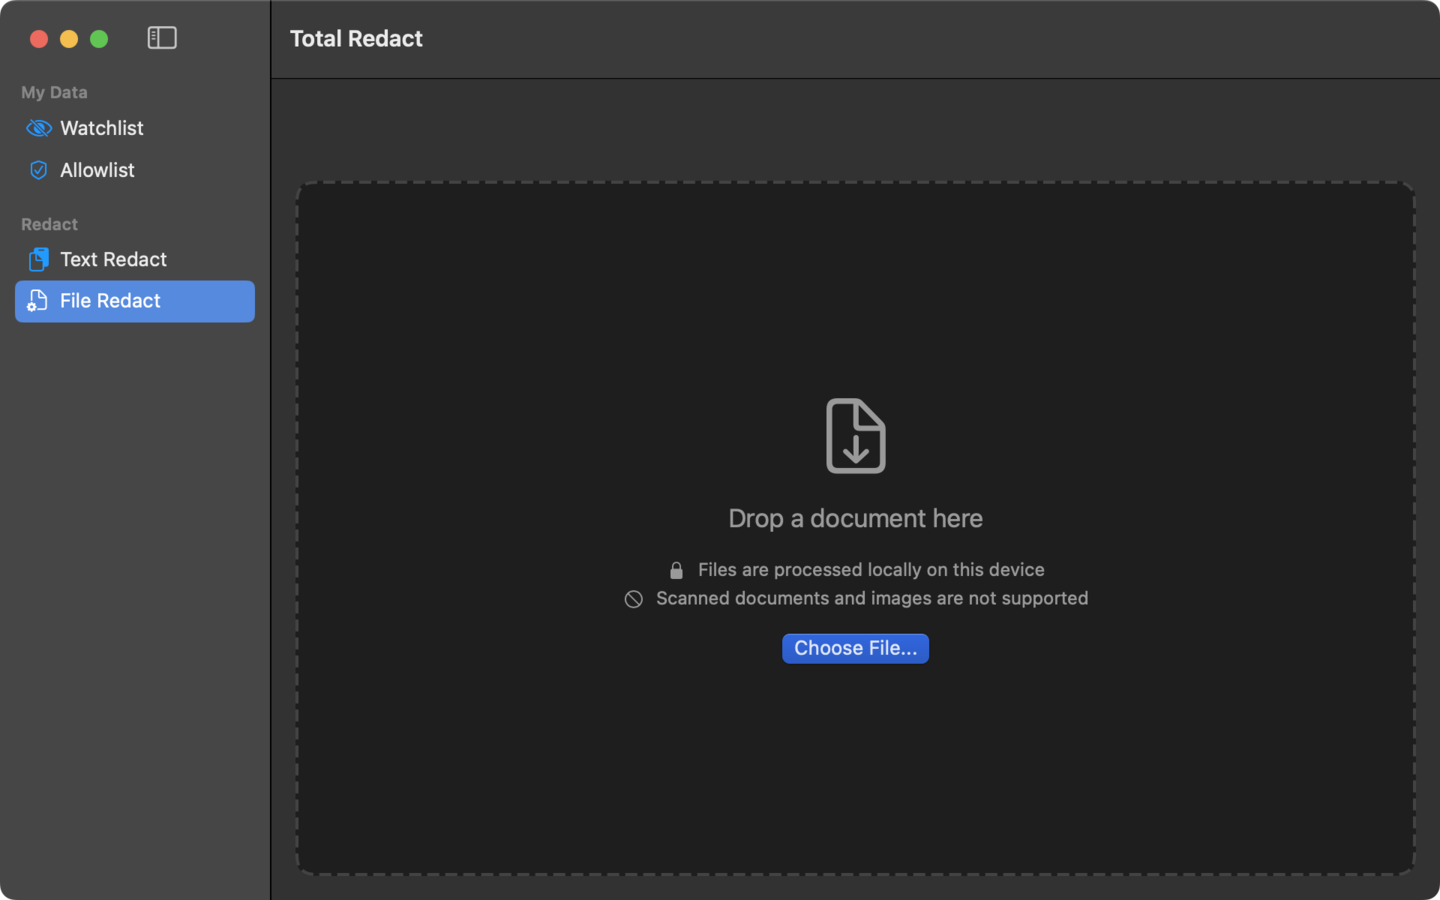Switch to Text Redact

pos(135,260)
